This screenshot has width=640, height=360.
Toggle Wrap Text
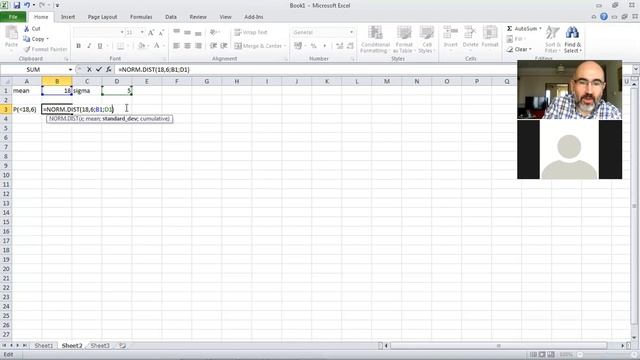(251, 32)
